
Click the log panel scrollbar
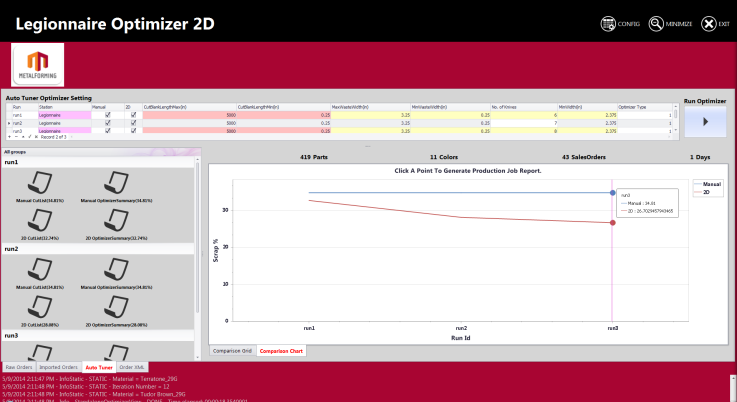pos(733,388)
